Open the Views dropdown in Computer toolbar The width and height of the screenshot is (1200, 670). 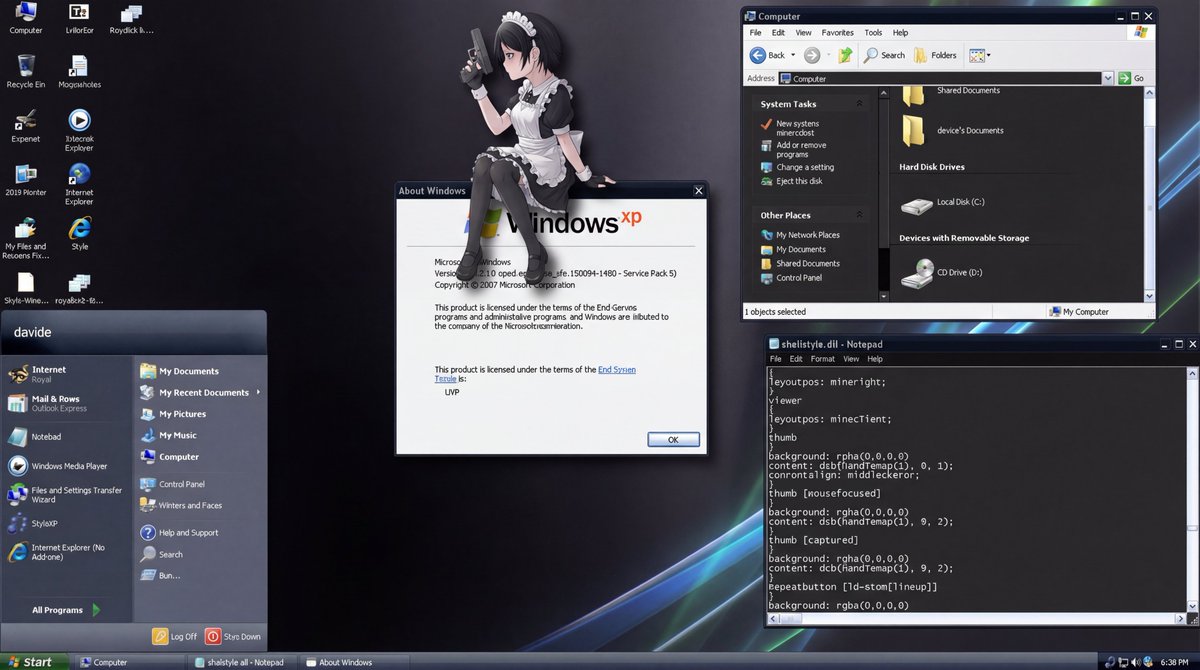tap(979, 55)
